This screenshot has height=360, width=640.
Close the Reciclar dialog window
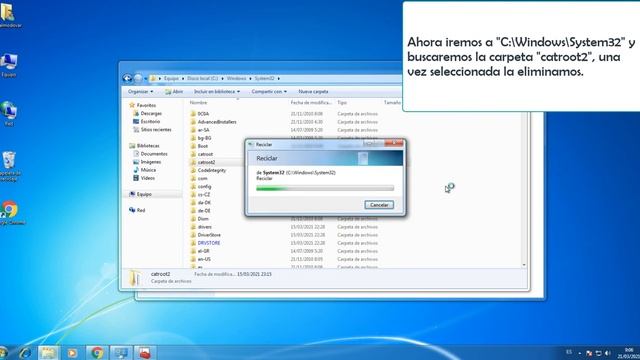point(394,143)
